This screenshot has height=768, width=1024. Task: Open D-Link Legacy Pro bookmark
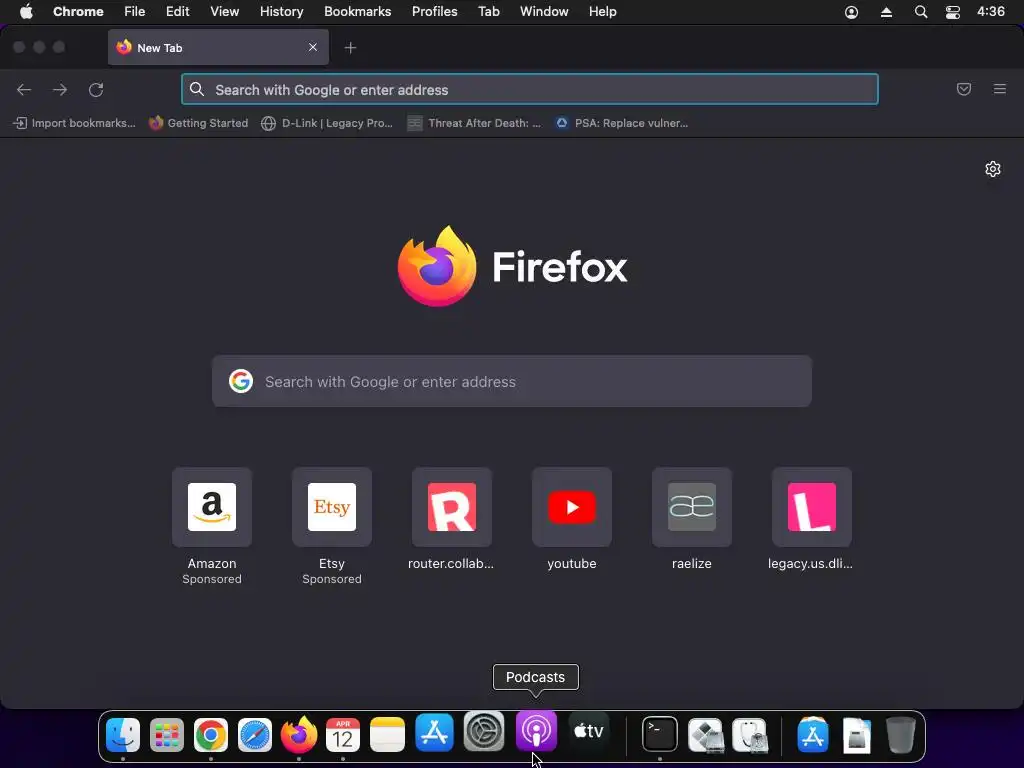click(327, 123)
